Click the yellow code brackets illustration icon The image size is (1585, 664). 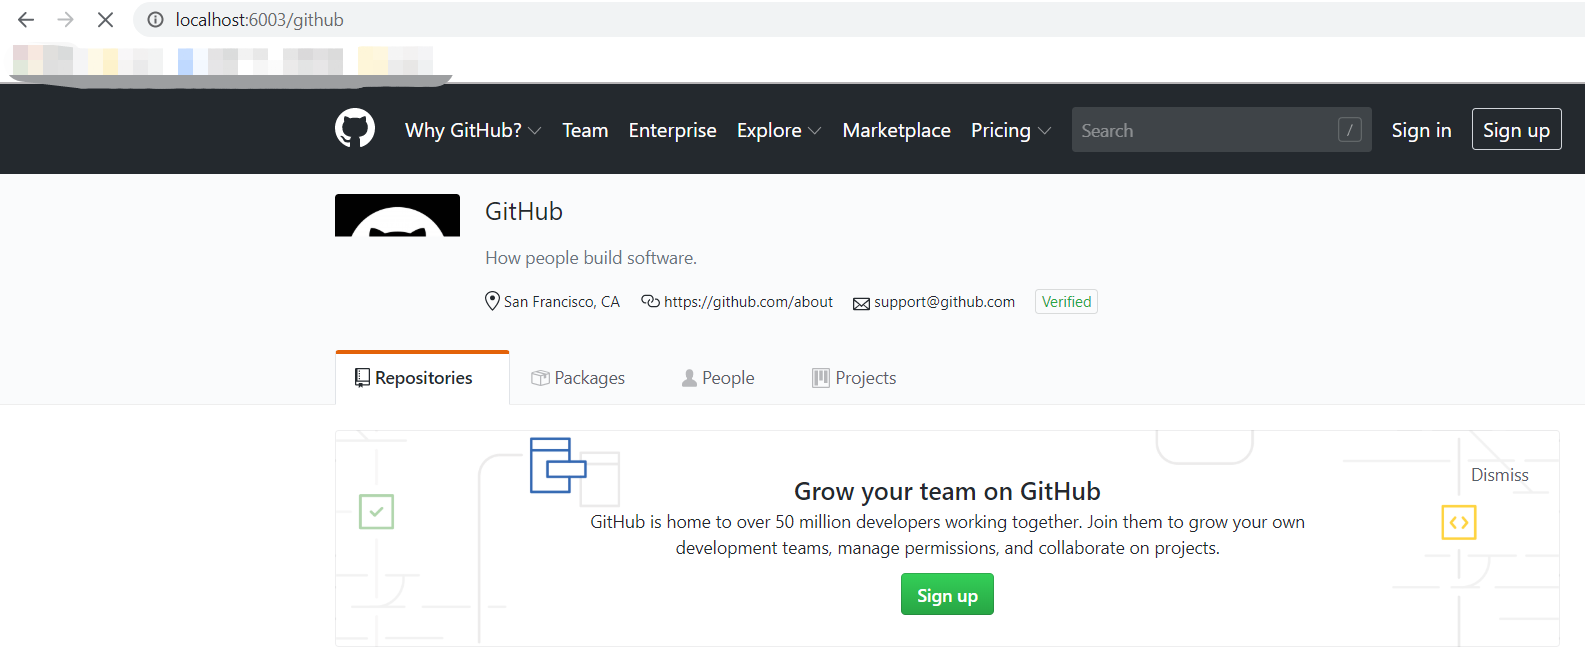click(1459, 522)
